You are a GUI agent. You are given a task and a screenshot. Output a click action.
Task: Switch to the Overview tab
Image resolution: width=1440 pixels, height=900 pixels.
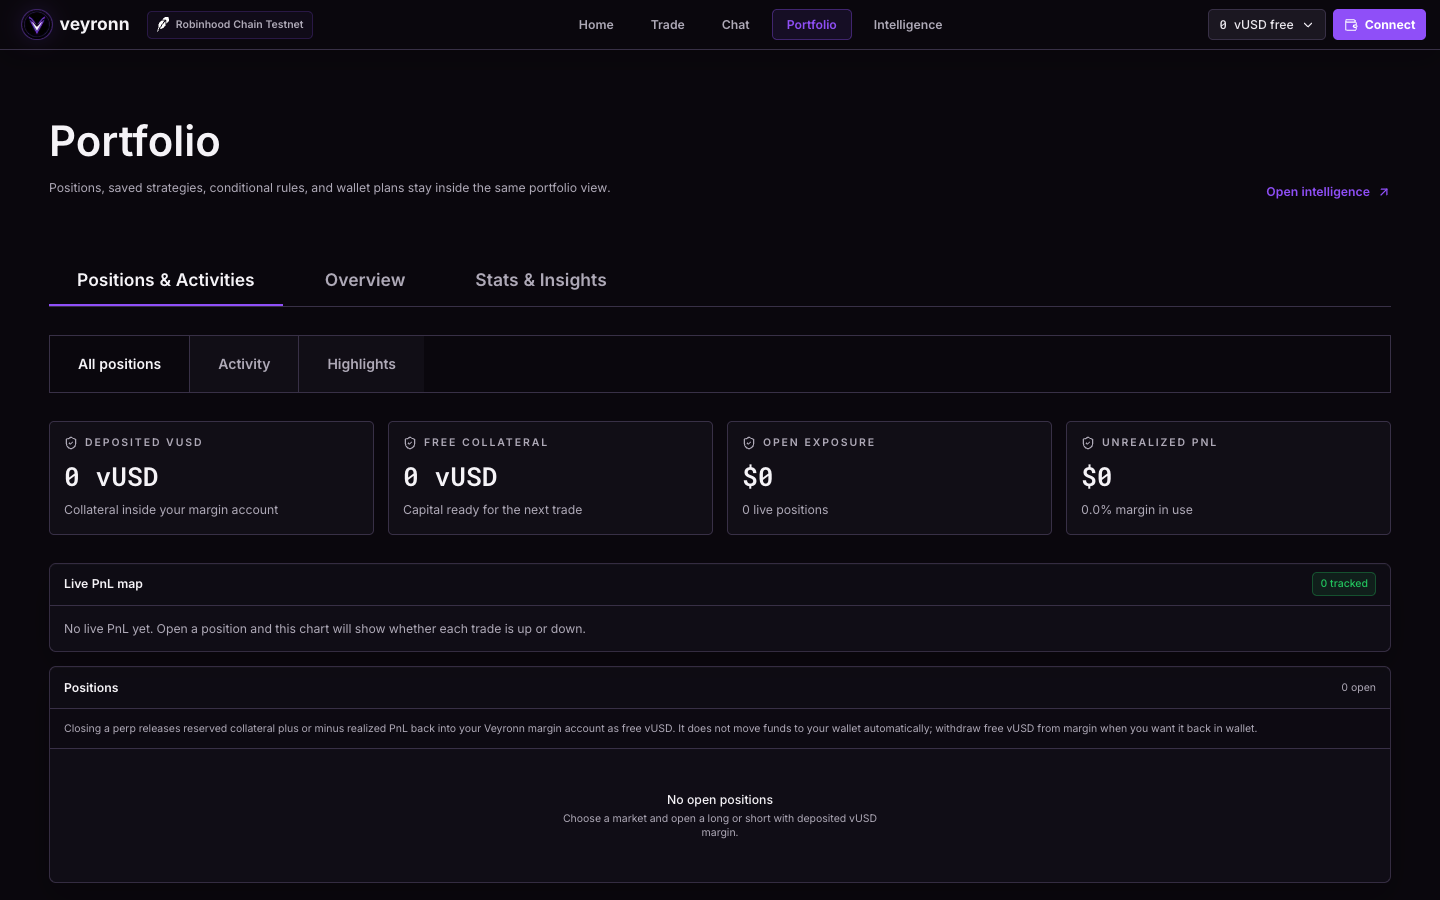(x=365, y=280)
